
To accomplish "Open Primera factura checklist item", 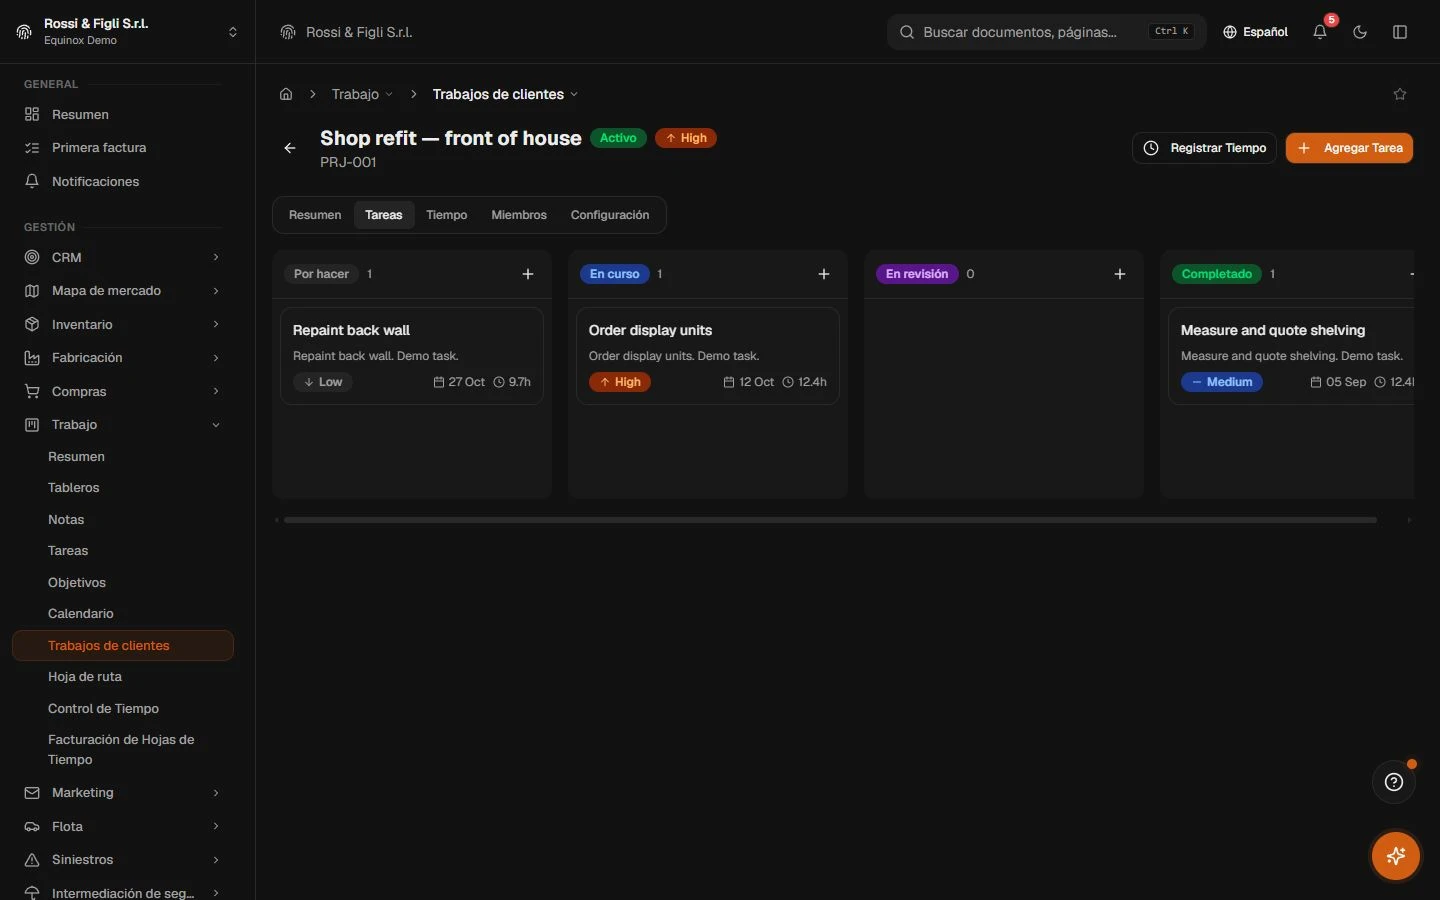I will tap(98, 148).
